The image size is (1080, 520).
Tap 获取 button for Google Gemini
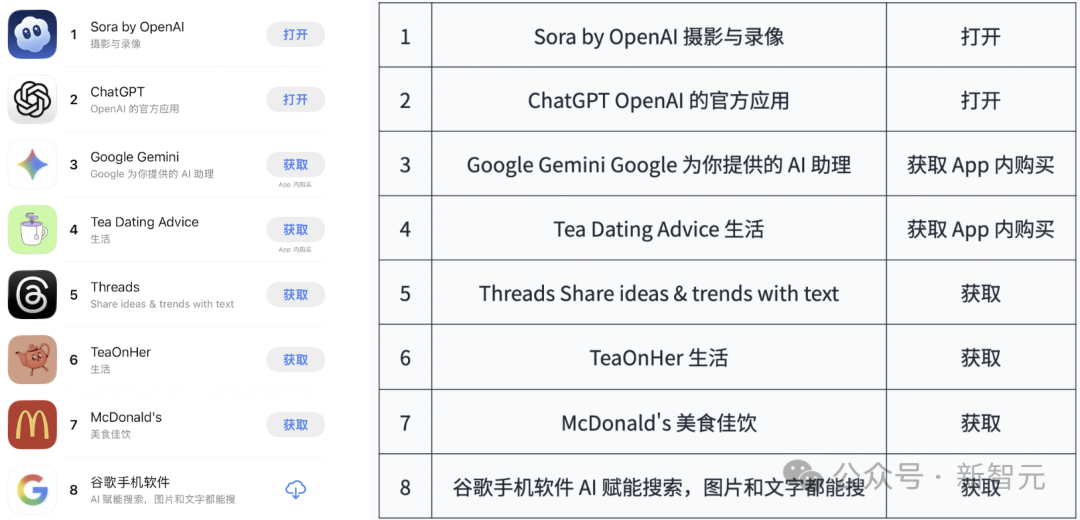coord(295,165)
